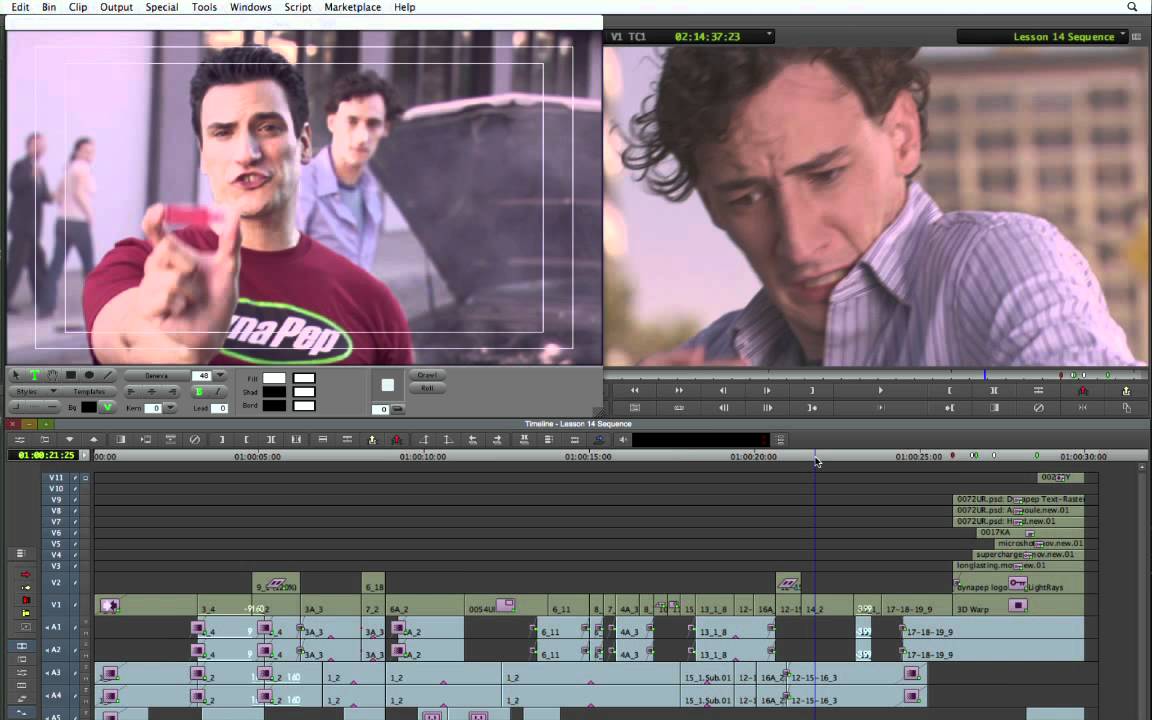Toggle the V2 track selector

point(56,583)
